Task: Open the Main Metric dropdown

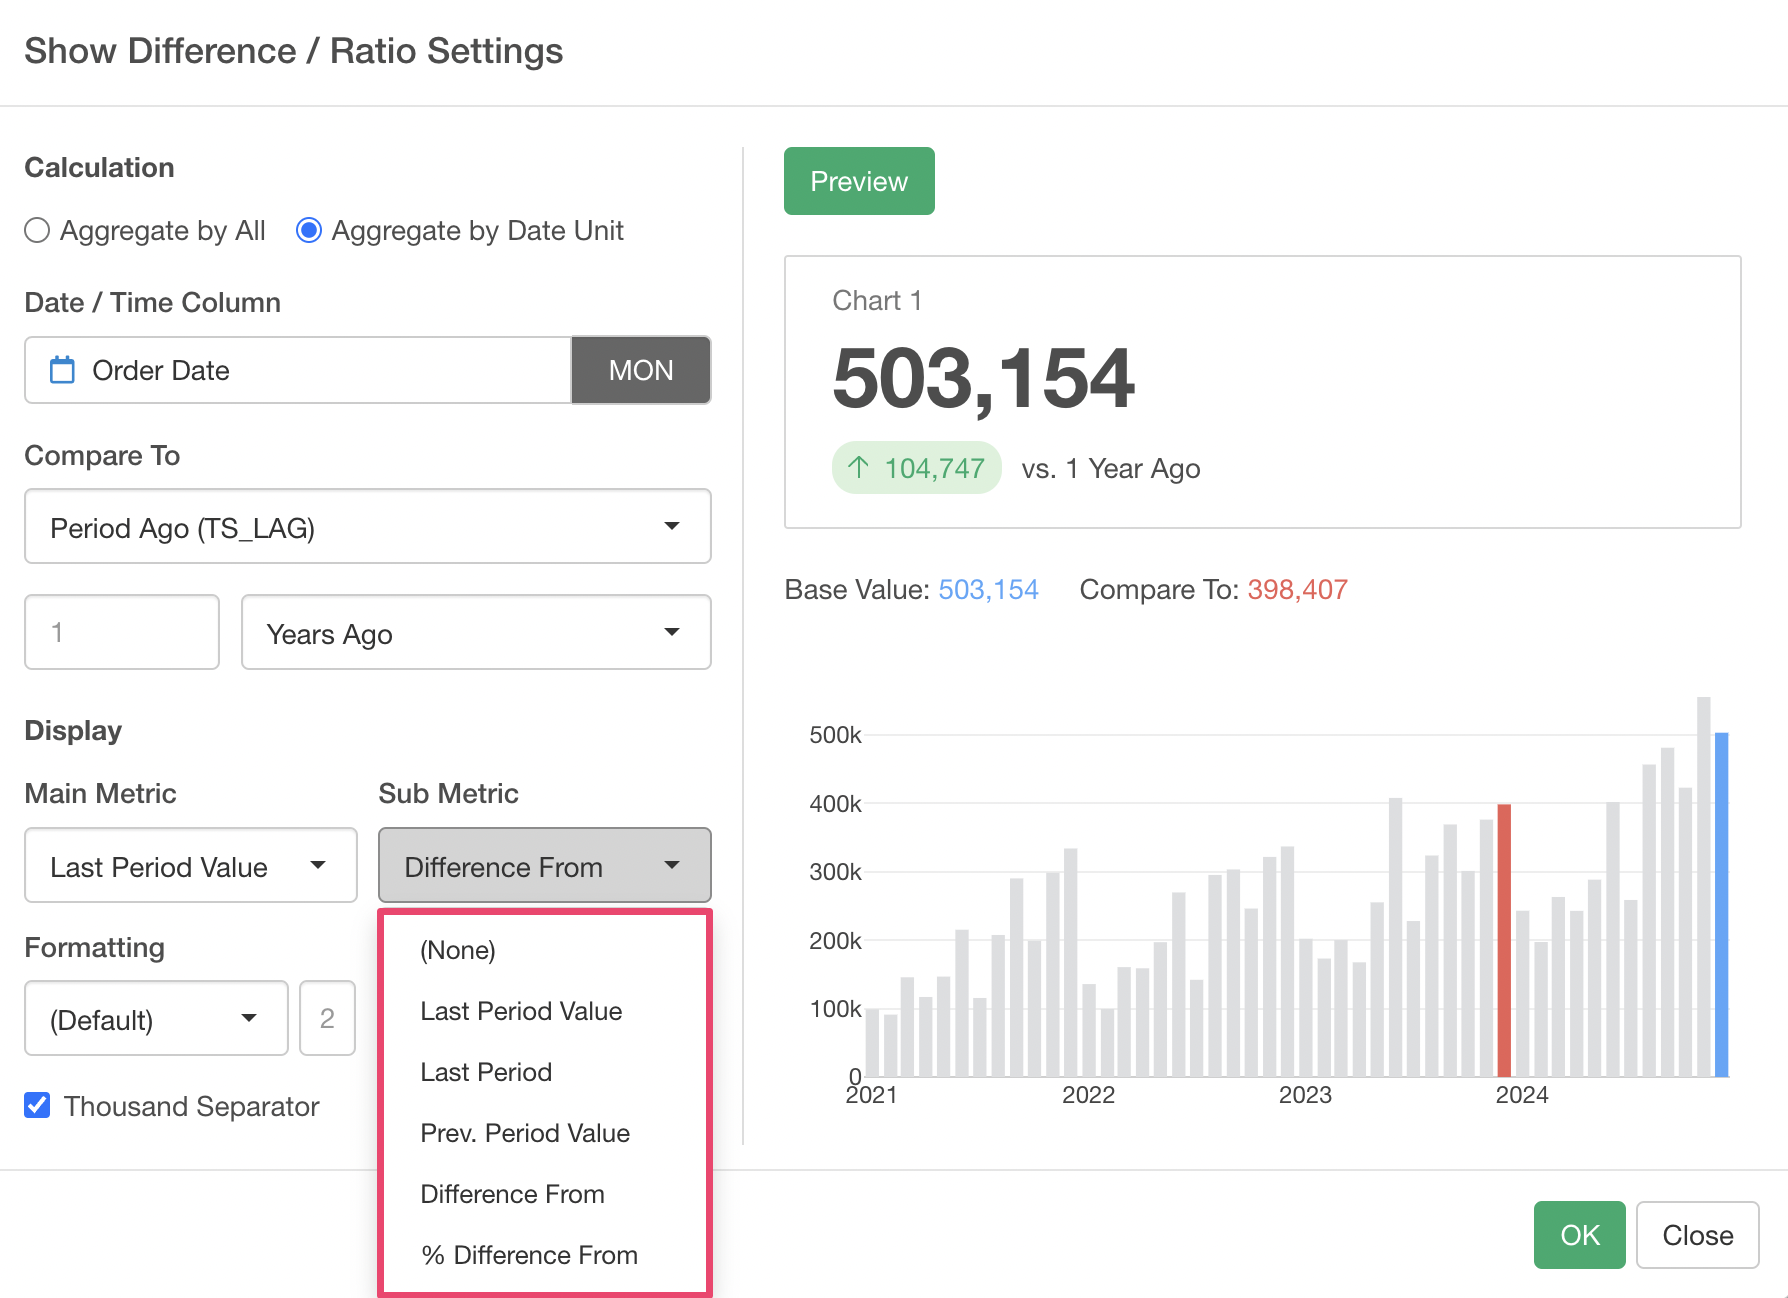Action: pos(190,866)
